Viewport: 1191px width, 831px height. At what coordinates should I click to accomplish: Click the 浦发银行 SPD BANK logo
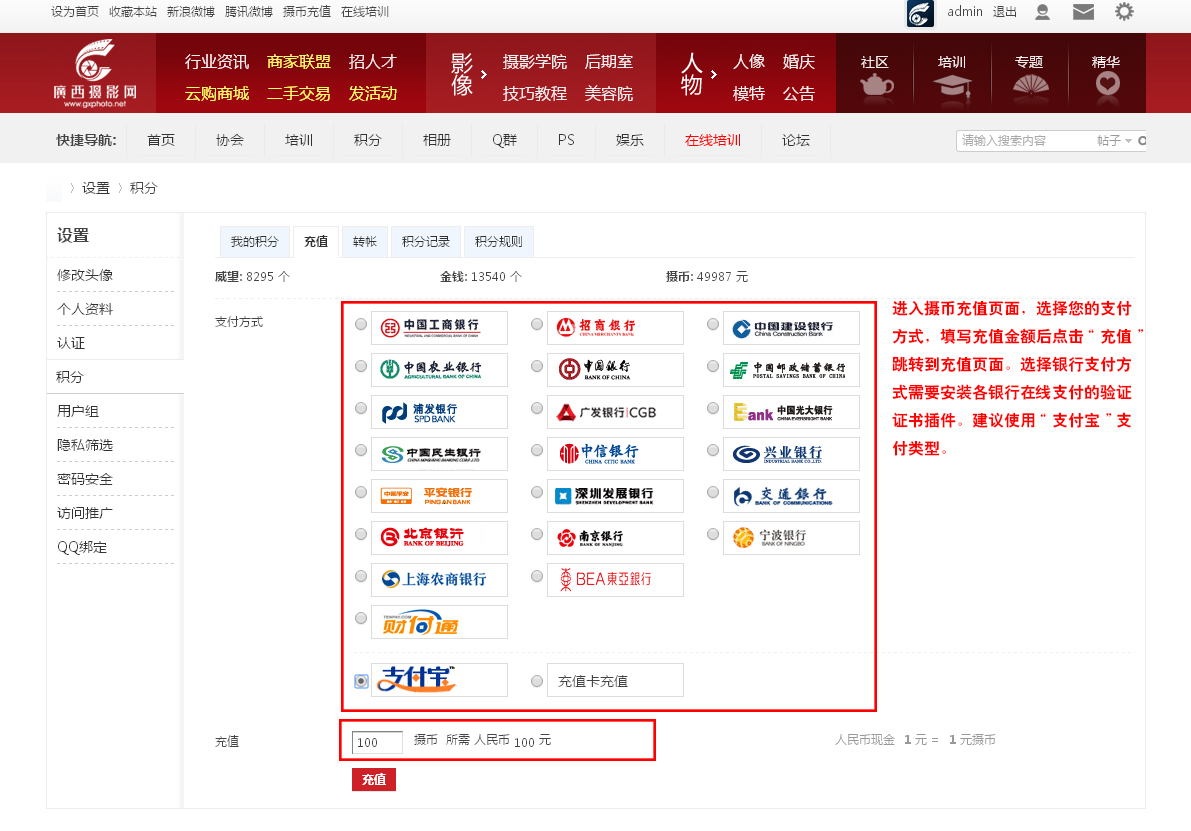(x=439, y=412)
